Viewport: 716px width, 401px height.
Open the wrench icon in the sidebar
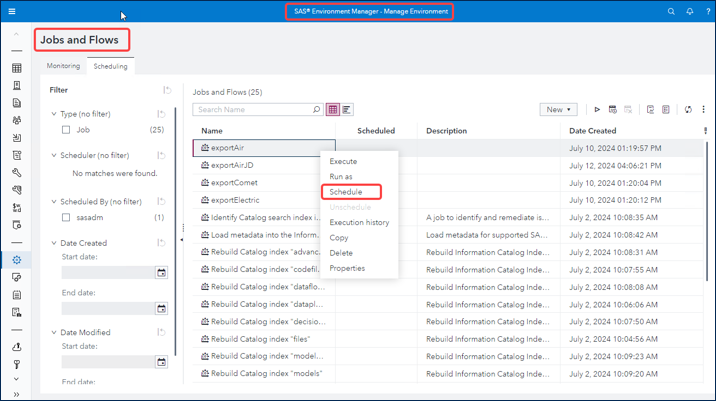(x=17, y=173)
